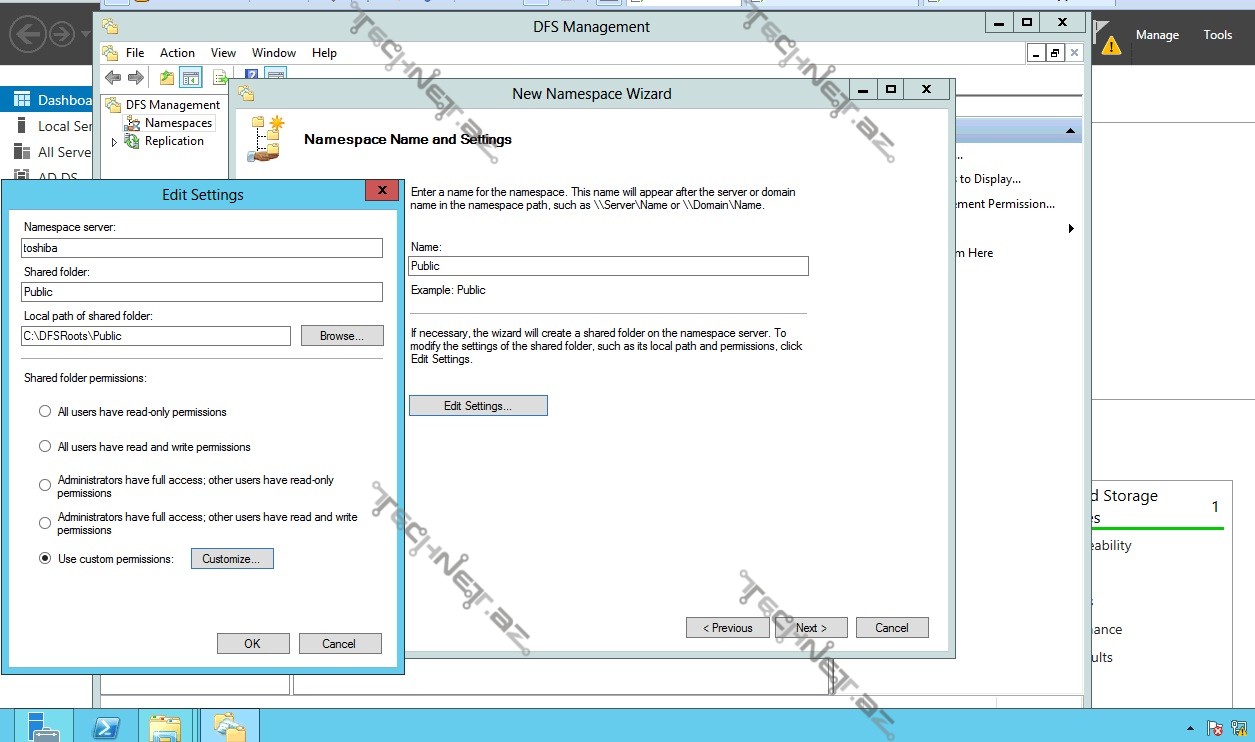
Task: Expand the Replication tree node
Action: click(114, 142)
